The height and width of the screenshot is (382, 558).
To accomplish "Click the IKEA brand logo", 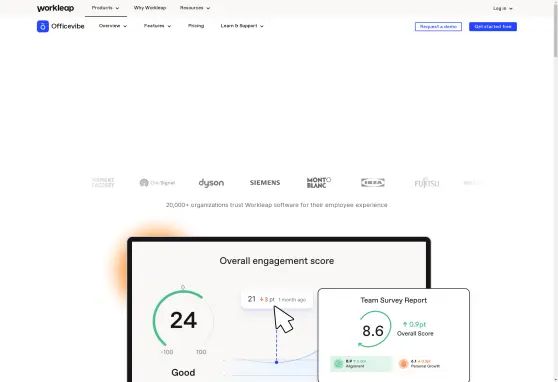I will tap(373, 183).
